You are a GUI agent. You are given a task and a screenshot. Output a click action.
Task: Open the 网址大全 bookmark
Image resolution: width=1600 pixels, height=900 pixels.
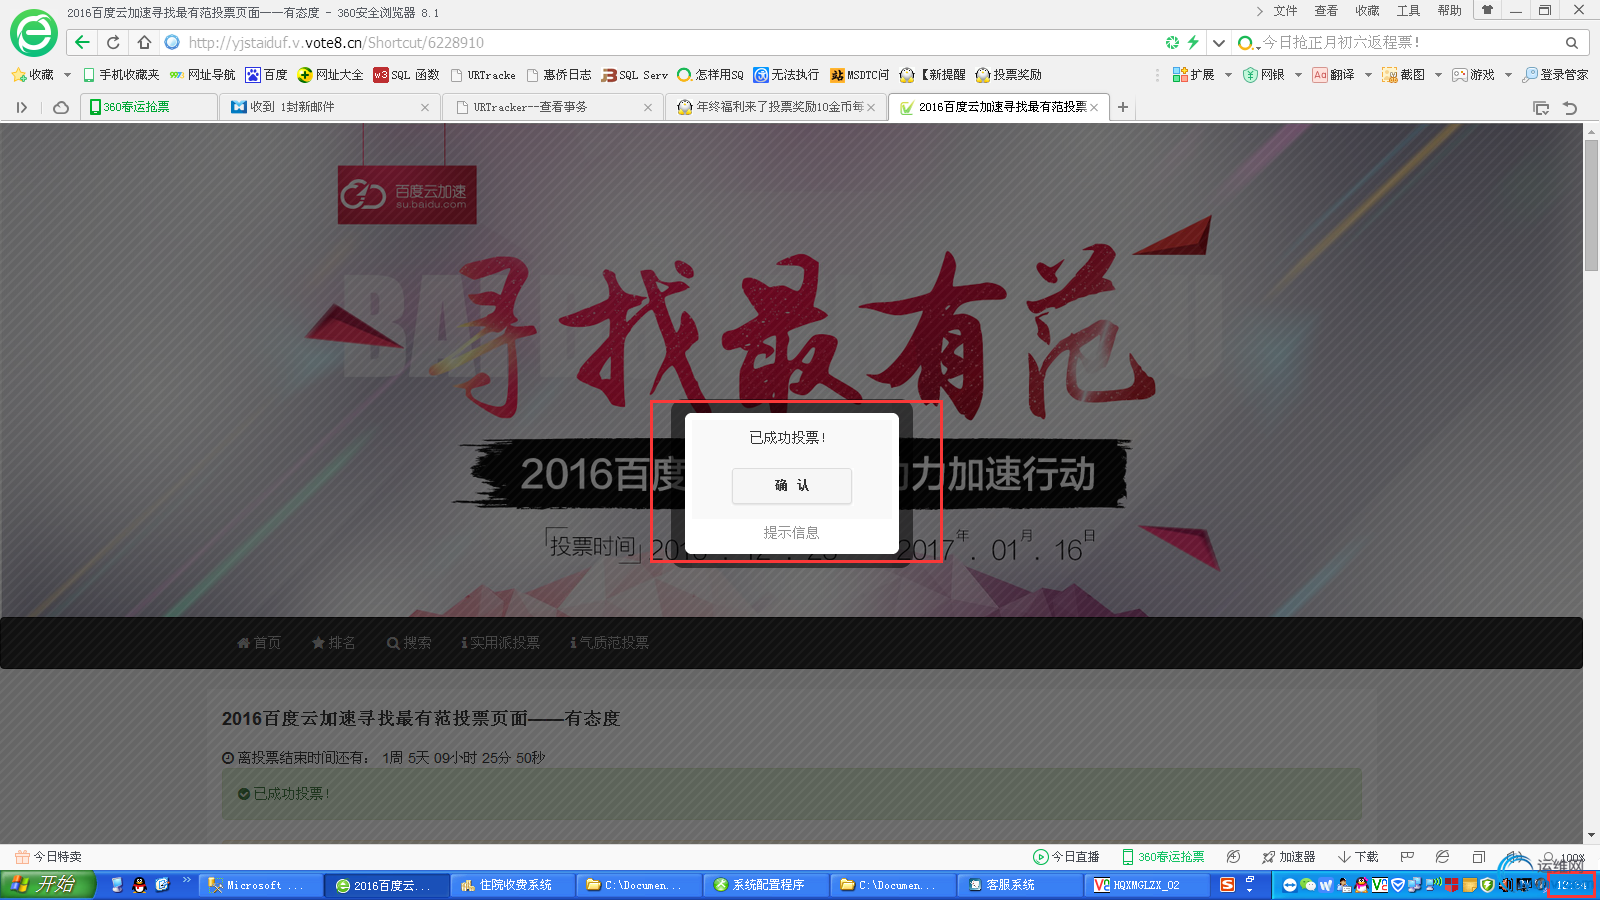331,75
